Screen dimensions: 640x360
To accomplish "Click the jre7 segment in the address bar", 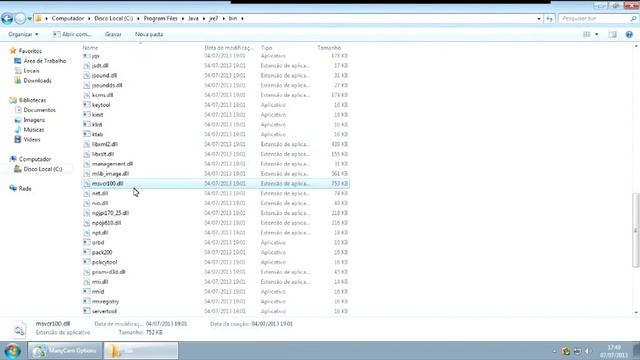I will (213, 18).
